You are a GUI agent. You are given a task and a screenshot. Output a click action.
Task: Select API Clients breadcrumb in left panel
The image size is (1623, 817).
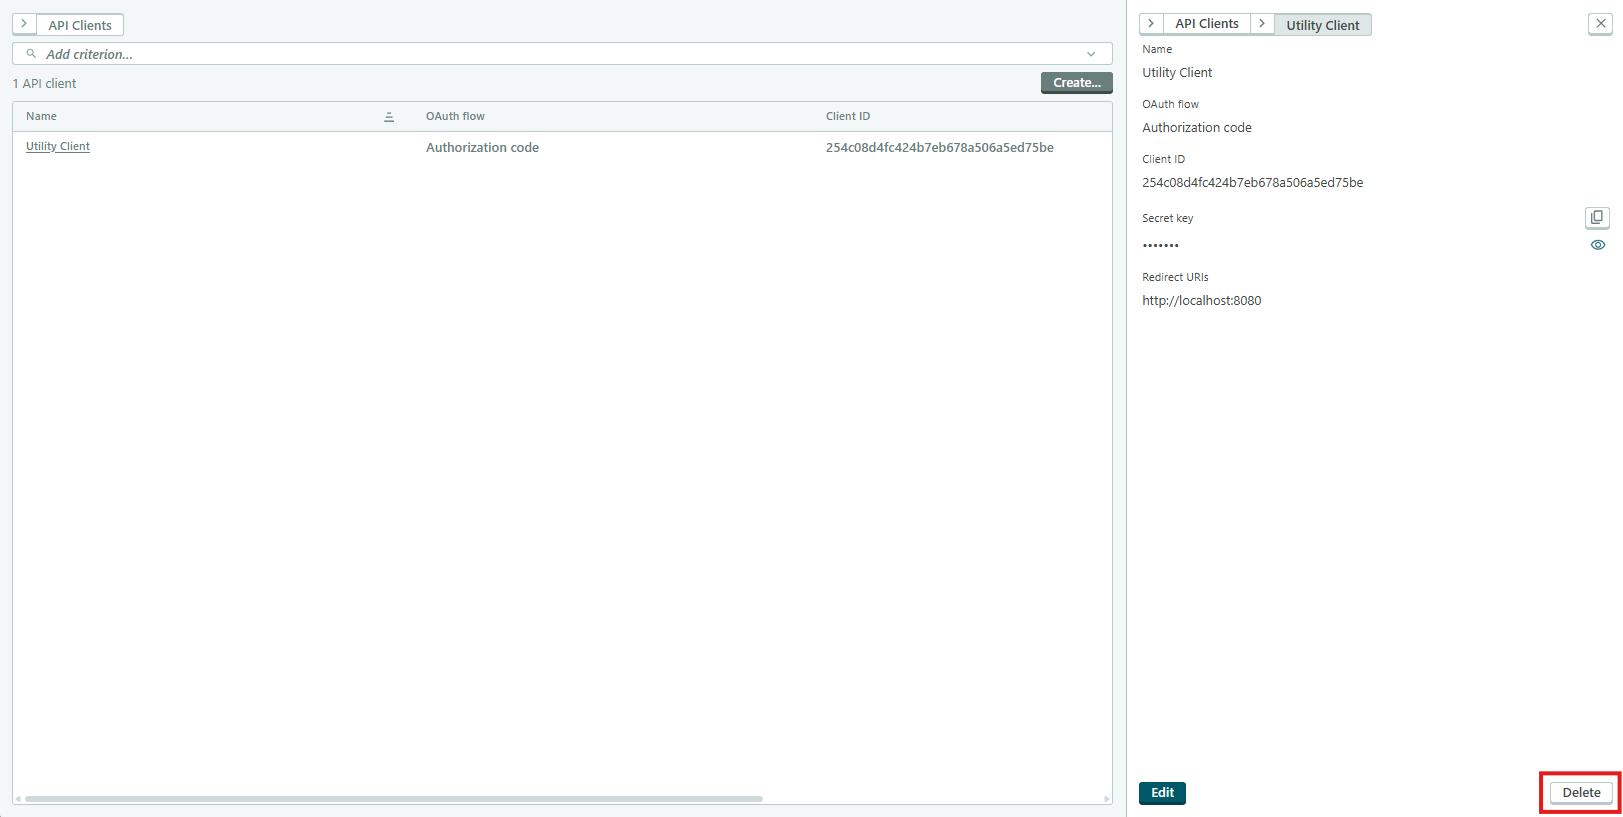(x=80, y=25)
